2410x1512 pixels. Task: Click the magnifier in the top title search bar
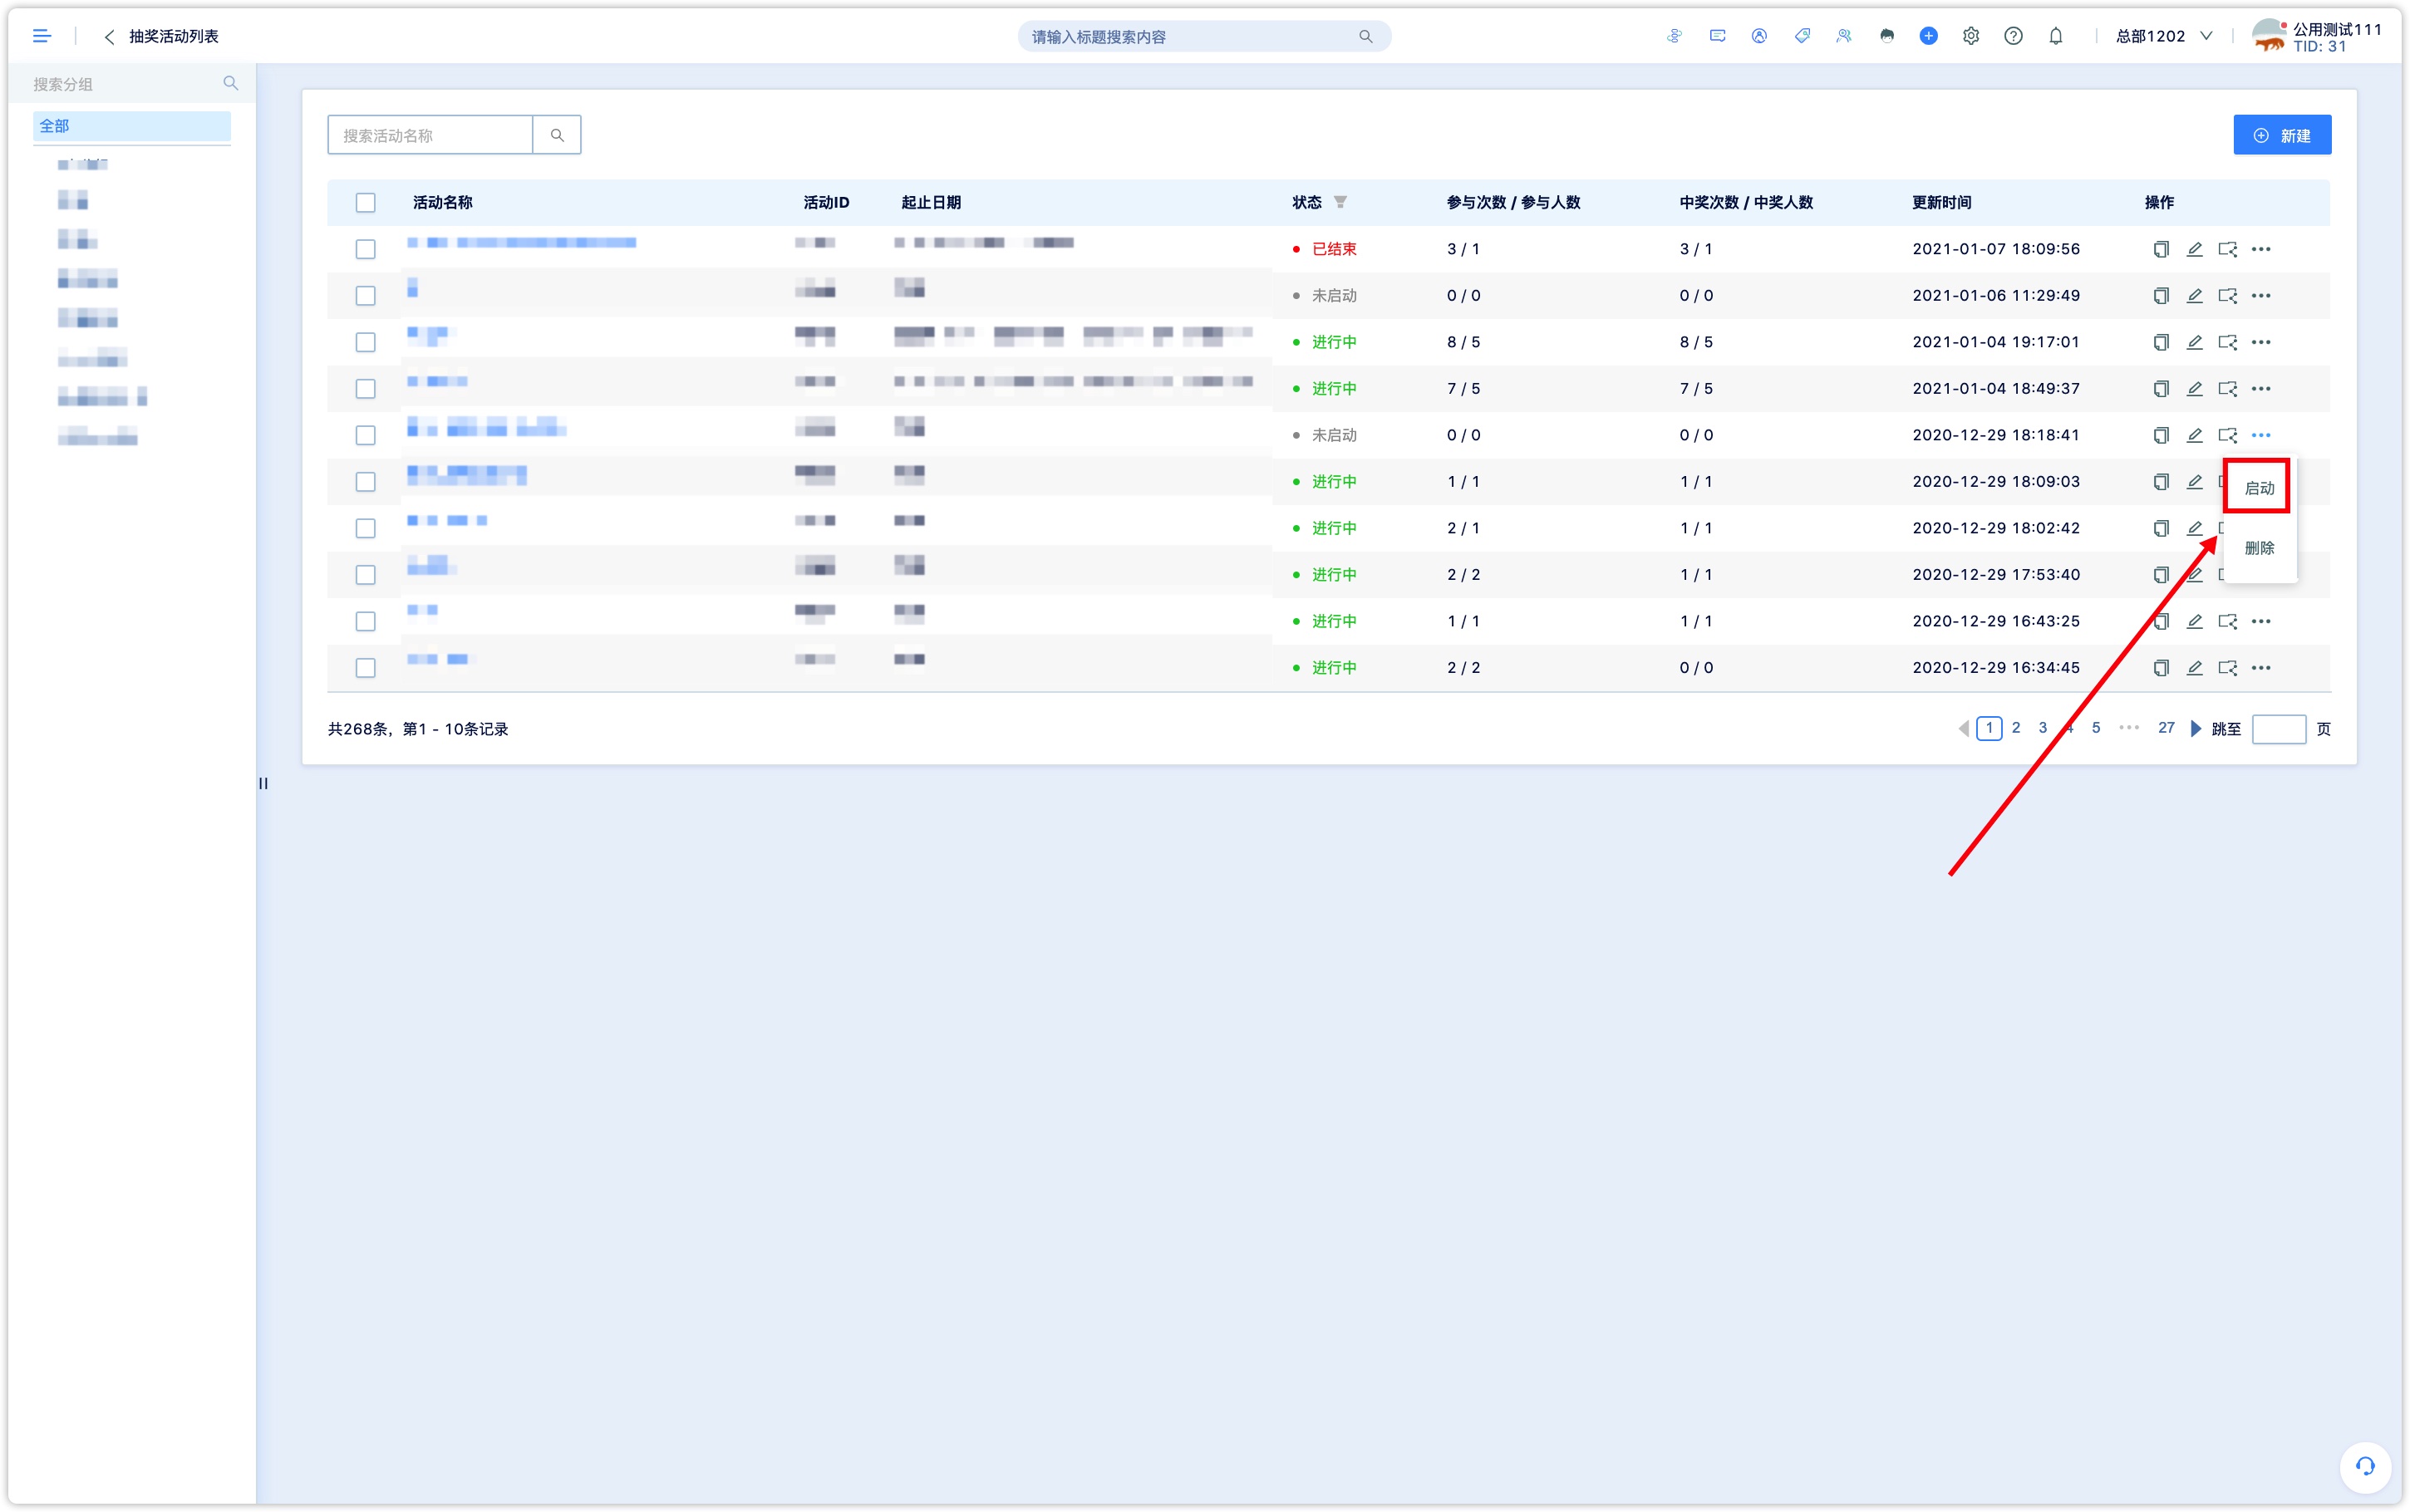tap(1365, 37)
